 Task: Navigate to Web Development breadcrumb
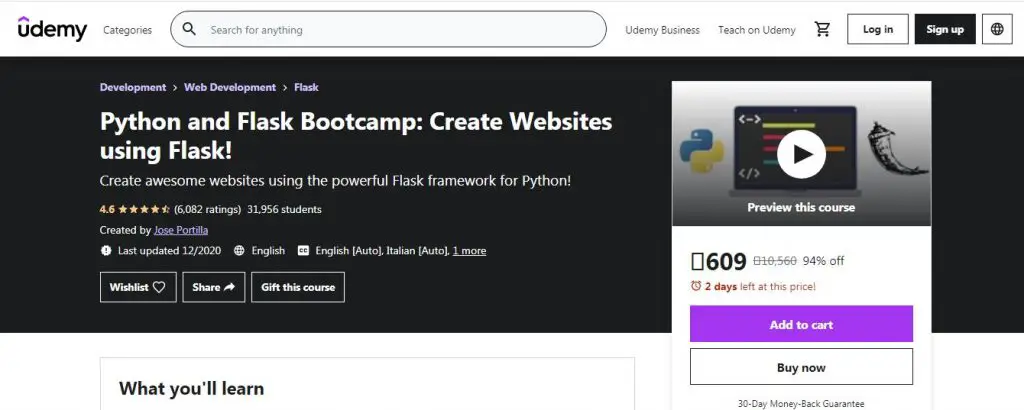[230, 88]
